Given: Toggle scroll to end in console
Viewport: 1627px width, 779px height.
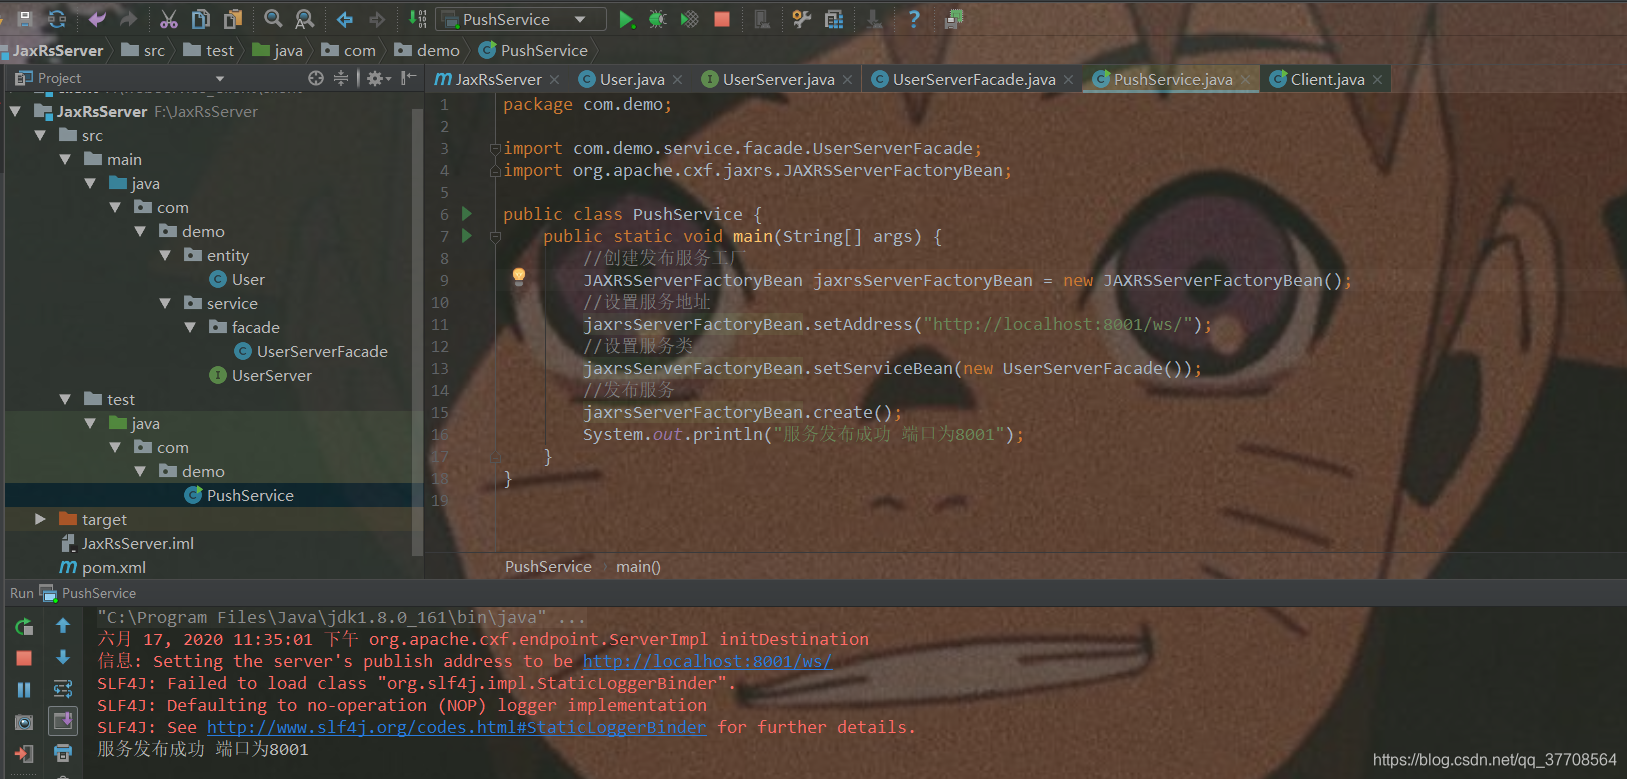Looking at the screenshot, I should click(x=63, y=721).
